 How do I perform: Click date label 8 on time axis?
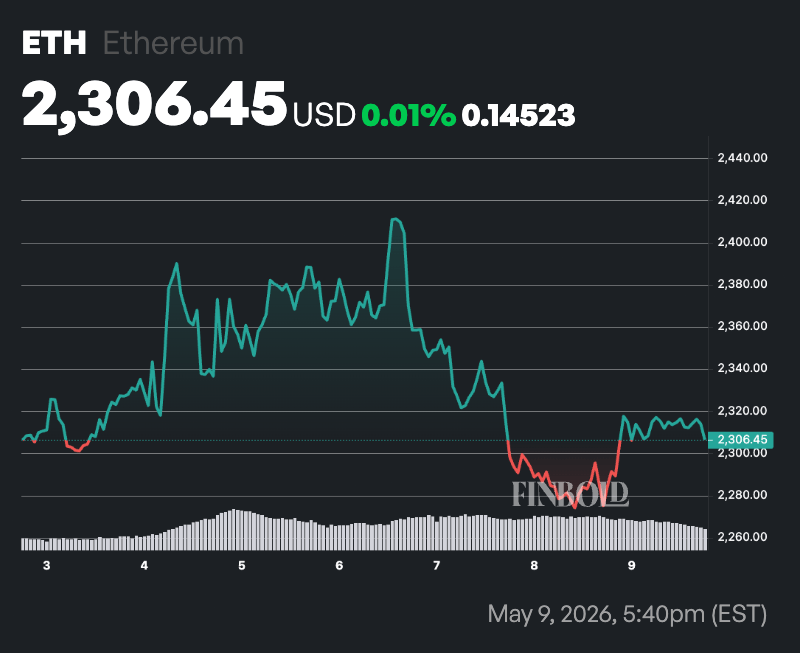[x=534, y=565]
